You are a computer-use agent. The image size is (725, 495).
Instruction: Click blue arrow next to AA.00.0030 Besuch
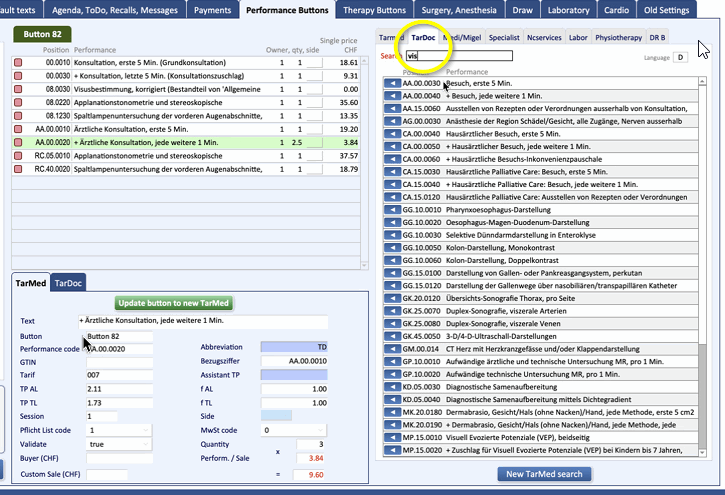392,84
